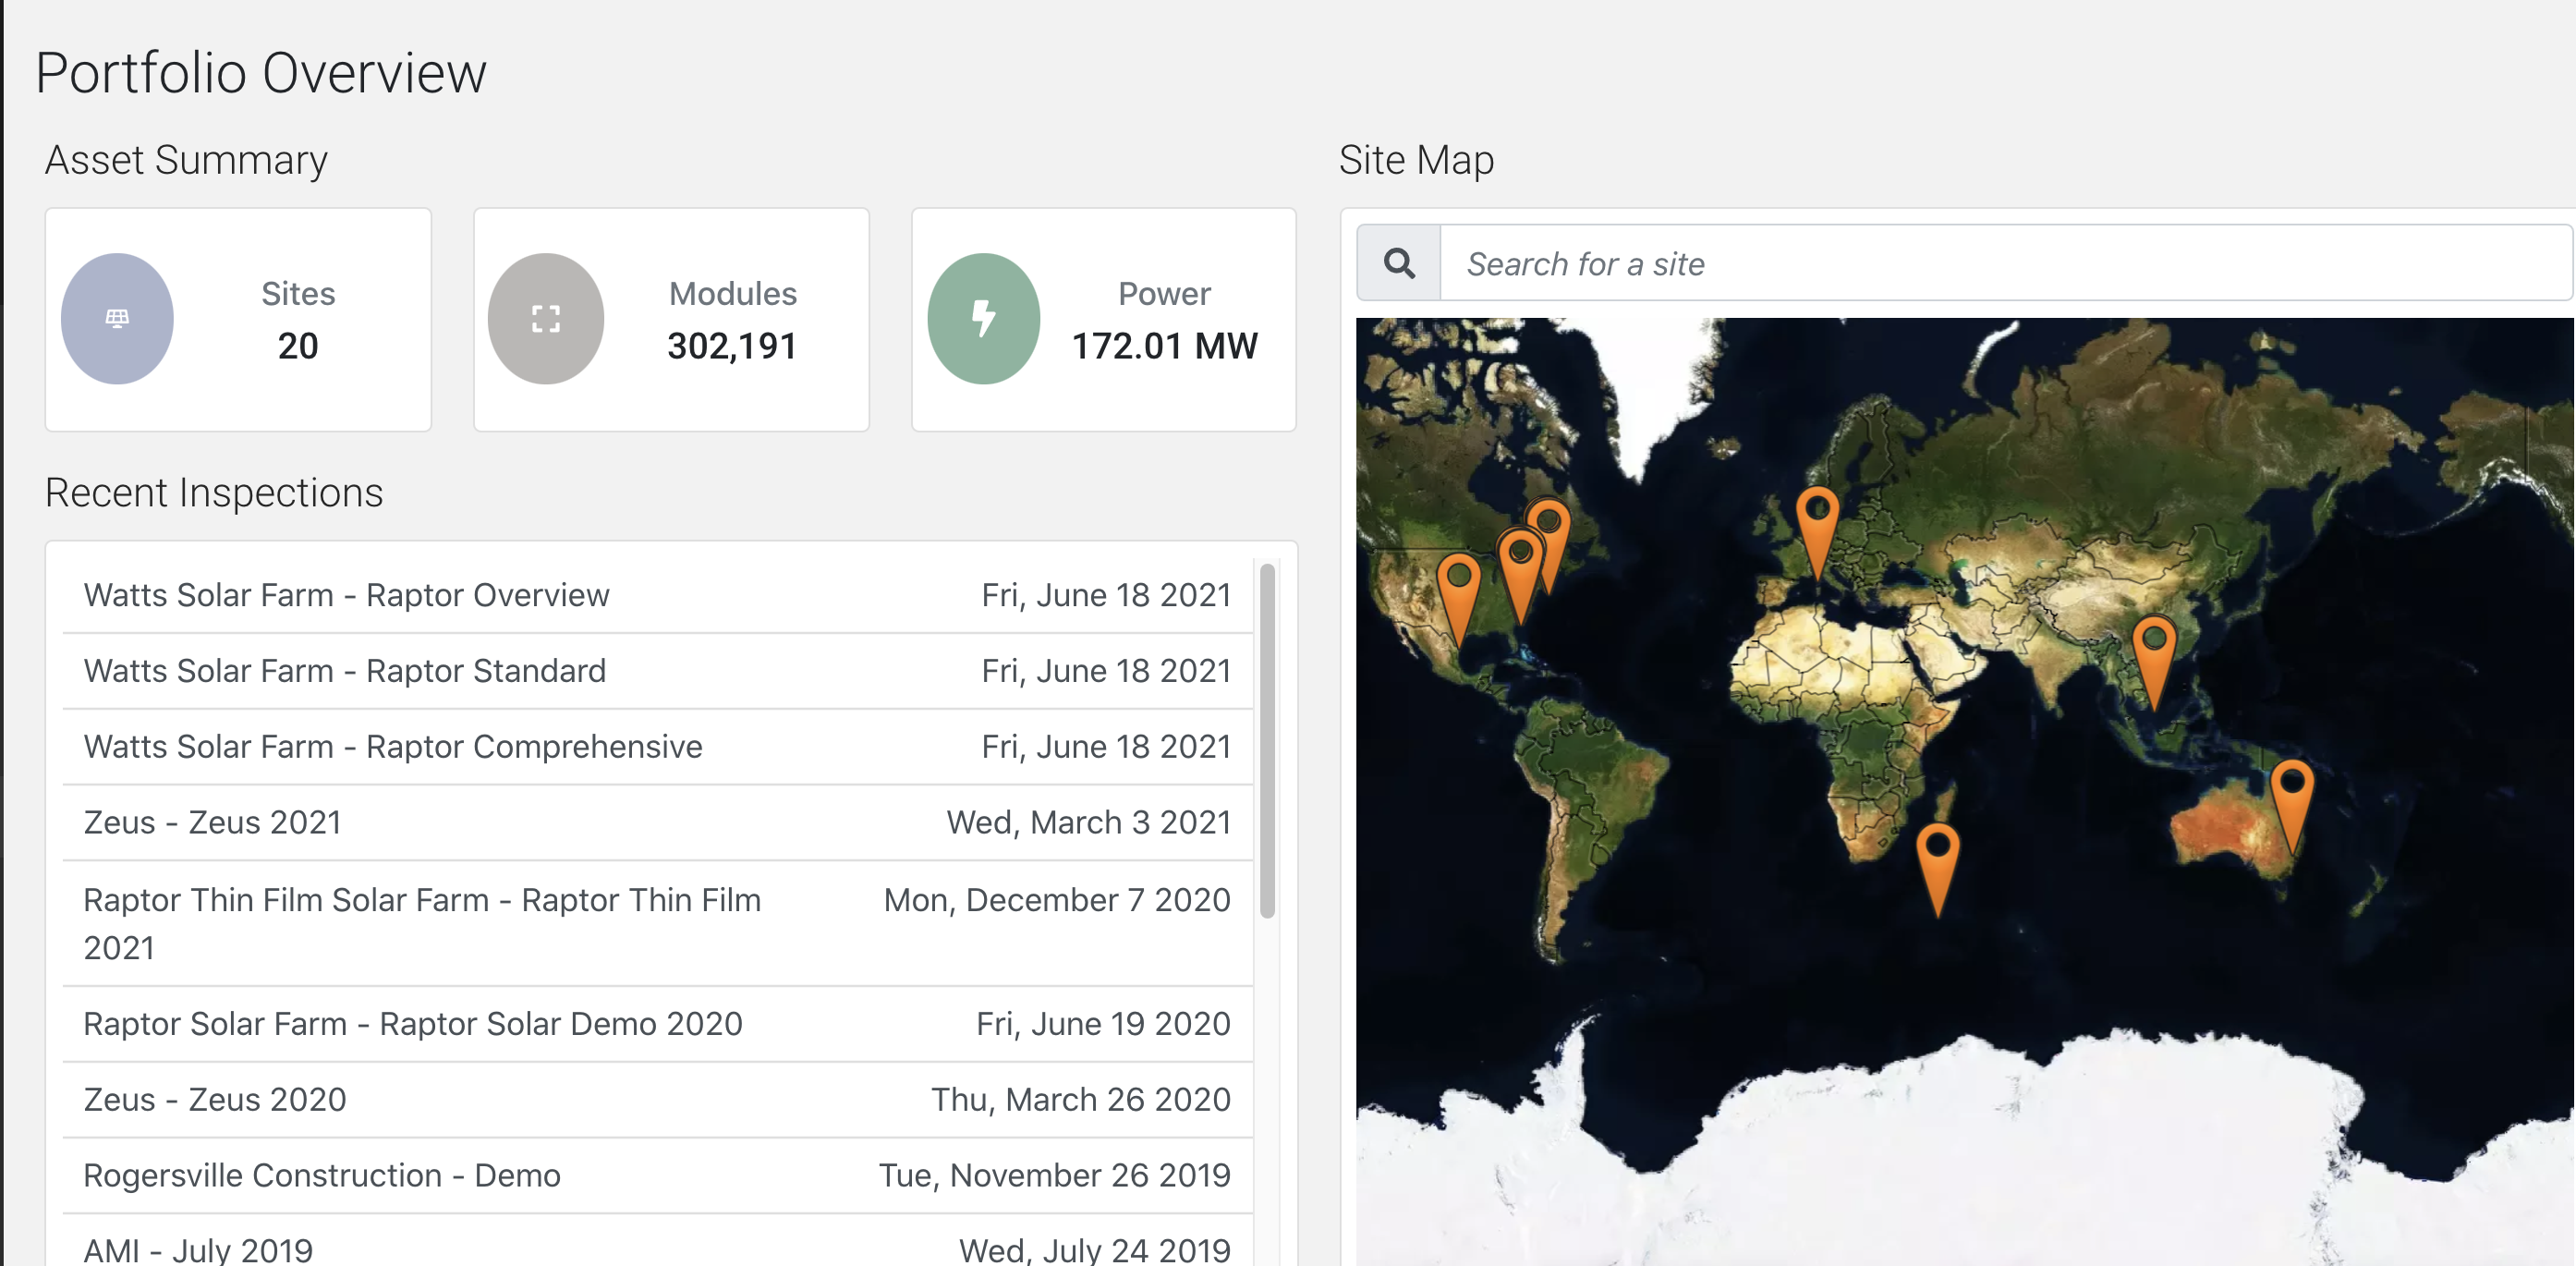
Task: Click the Site Map heading
Action: pos(1416,160)
